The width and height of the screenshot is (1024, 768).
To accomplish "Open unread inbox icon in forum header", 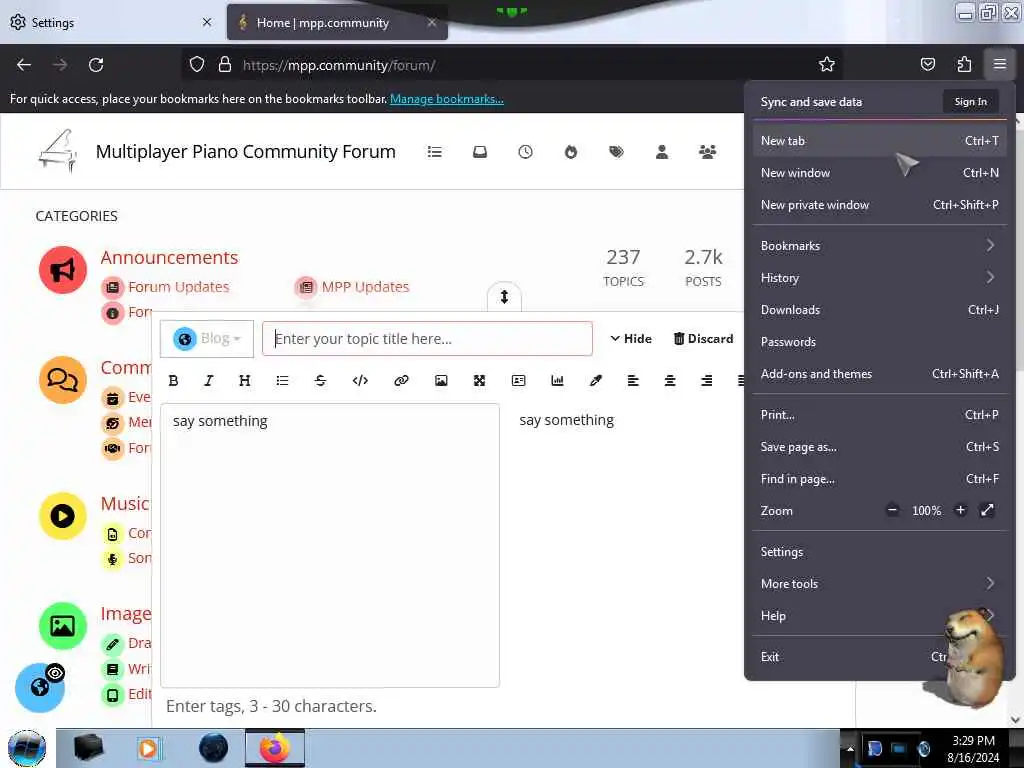I will pyautogui.click(x=480, y=152).
